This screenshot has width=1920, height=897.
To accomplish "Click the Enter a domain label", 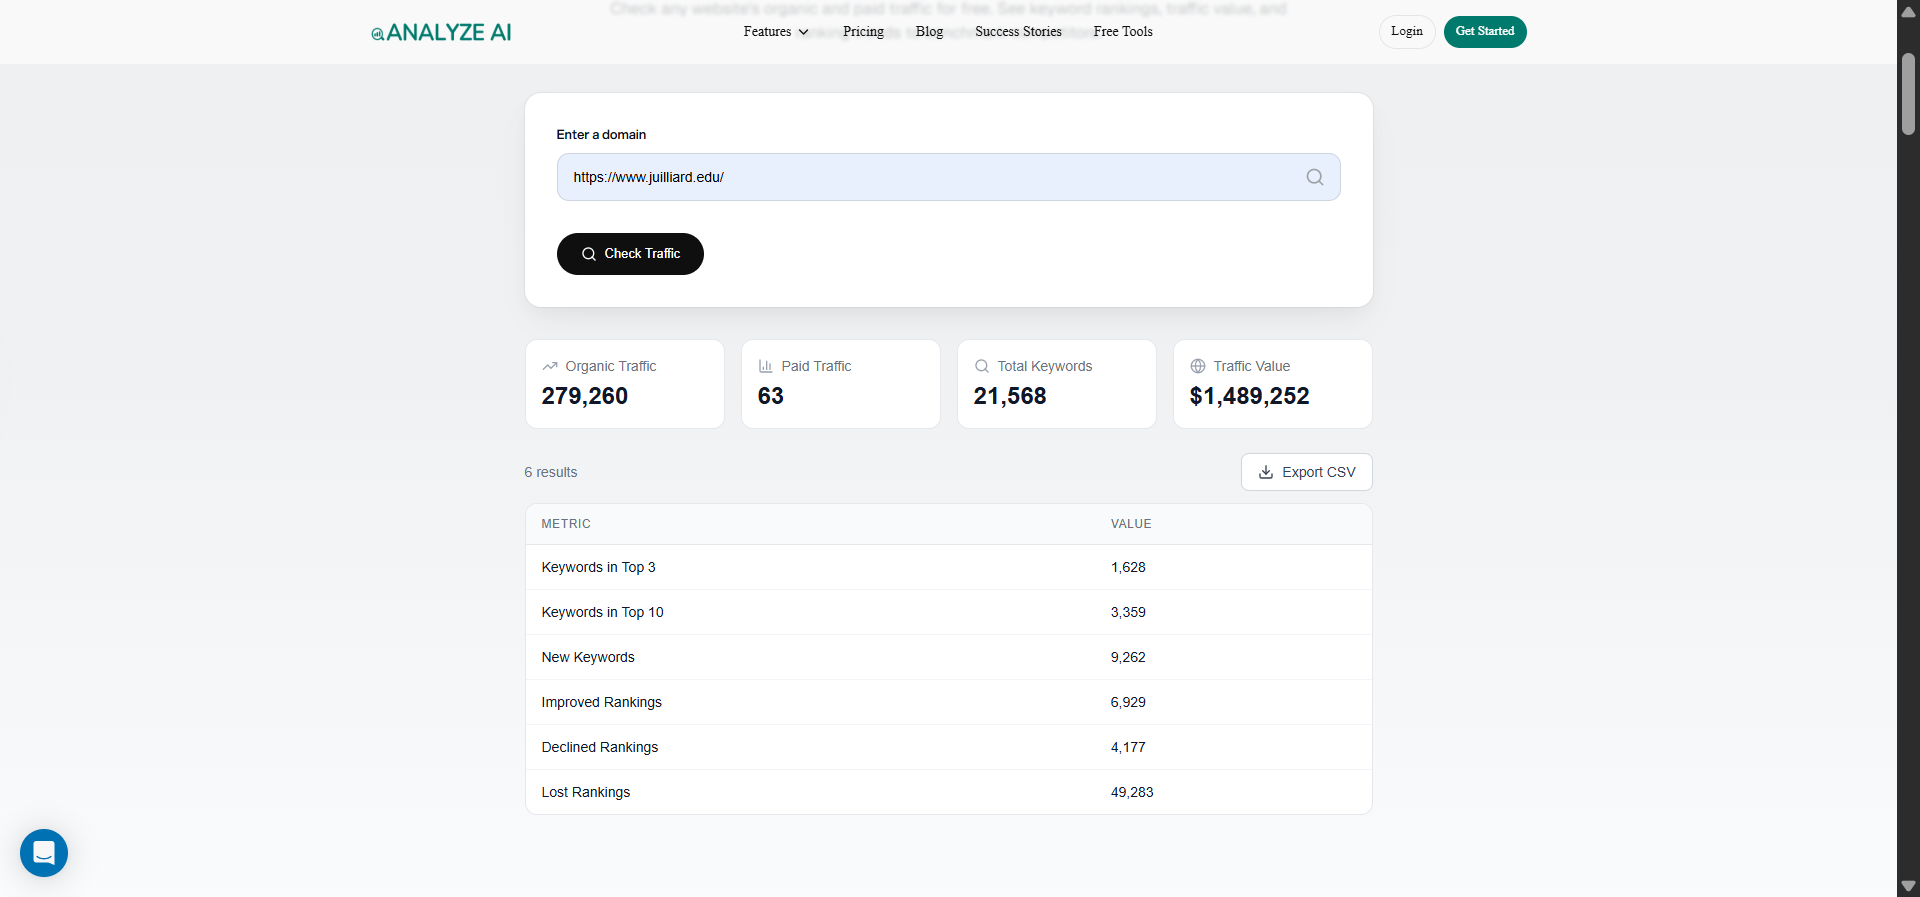I will click(x=601, y=134).
